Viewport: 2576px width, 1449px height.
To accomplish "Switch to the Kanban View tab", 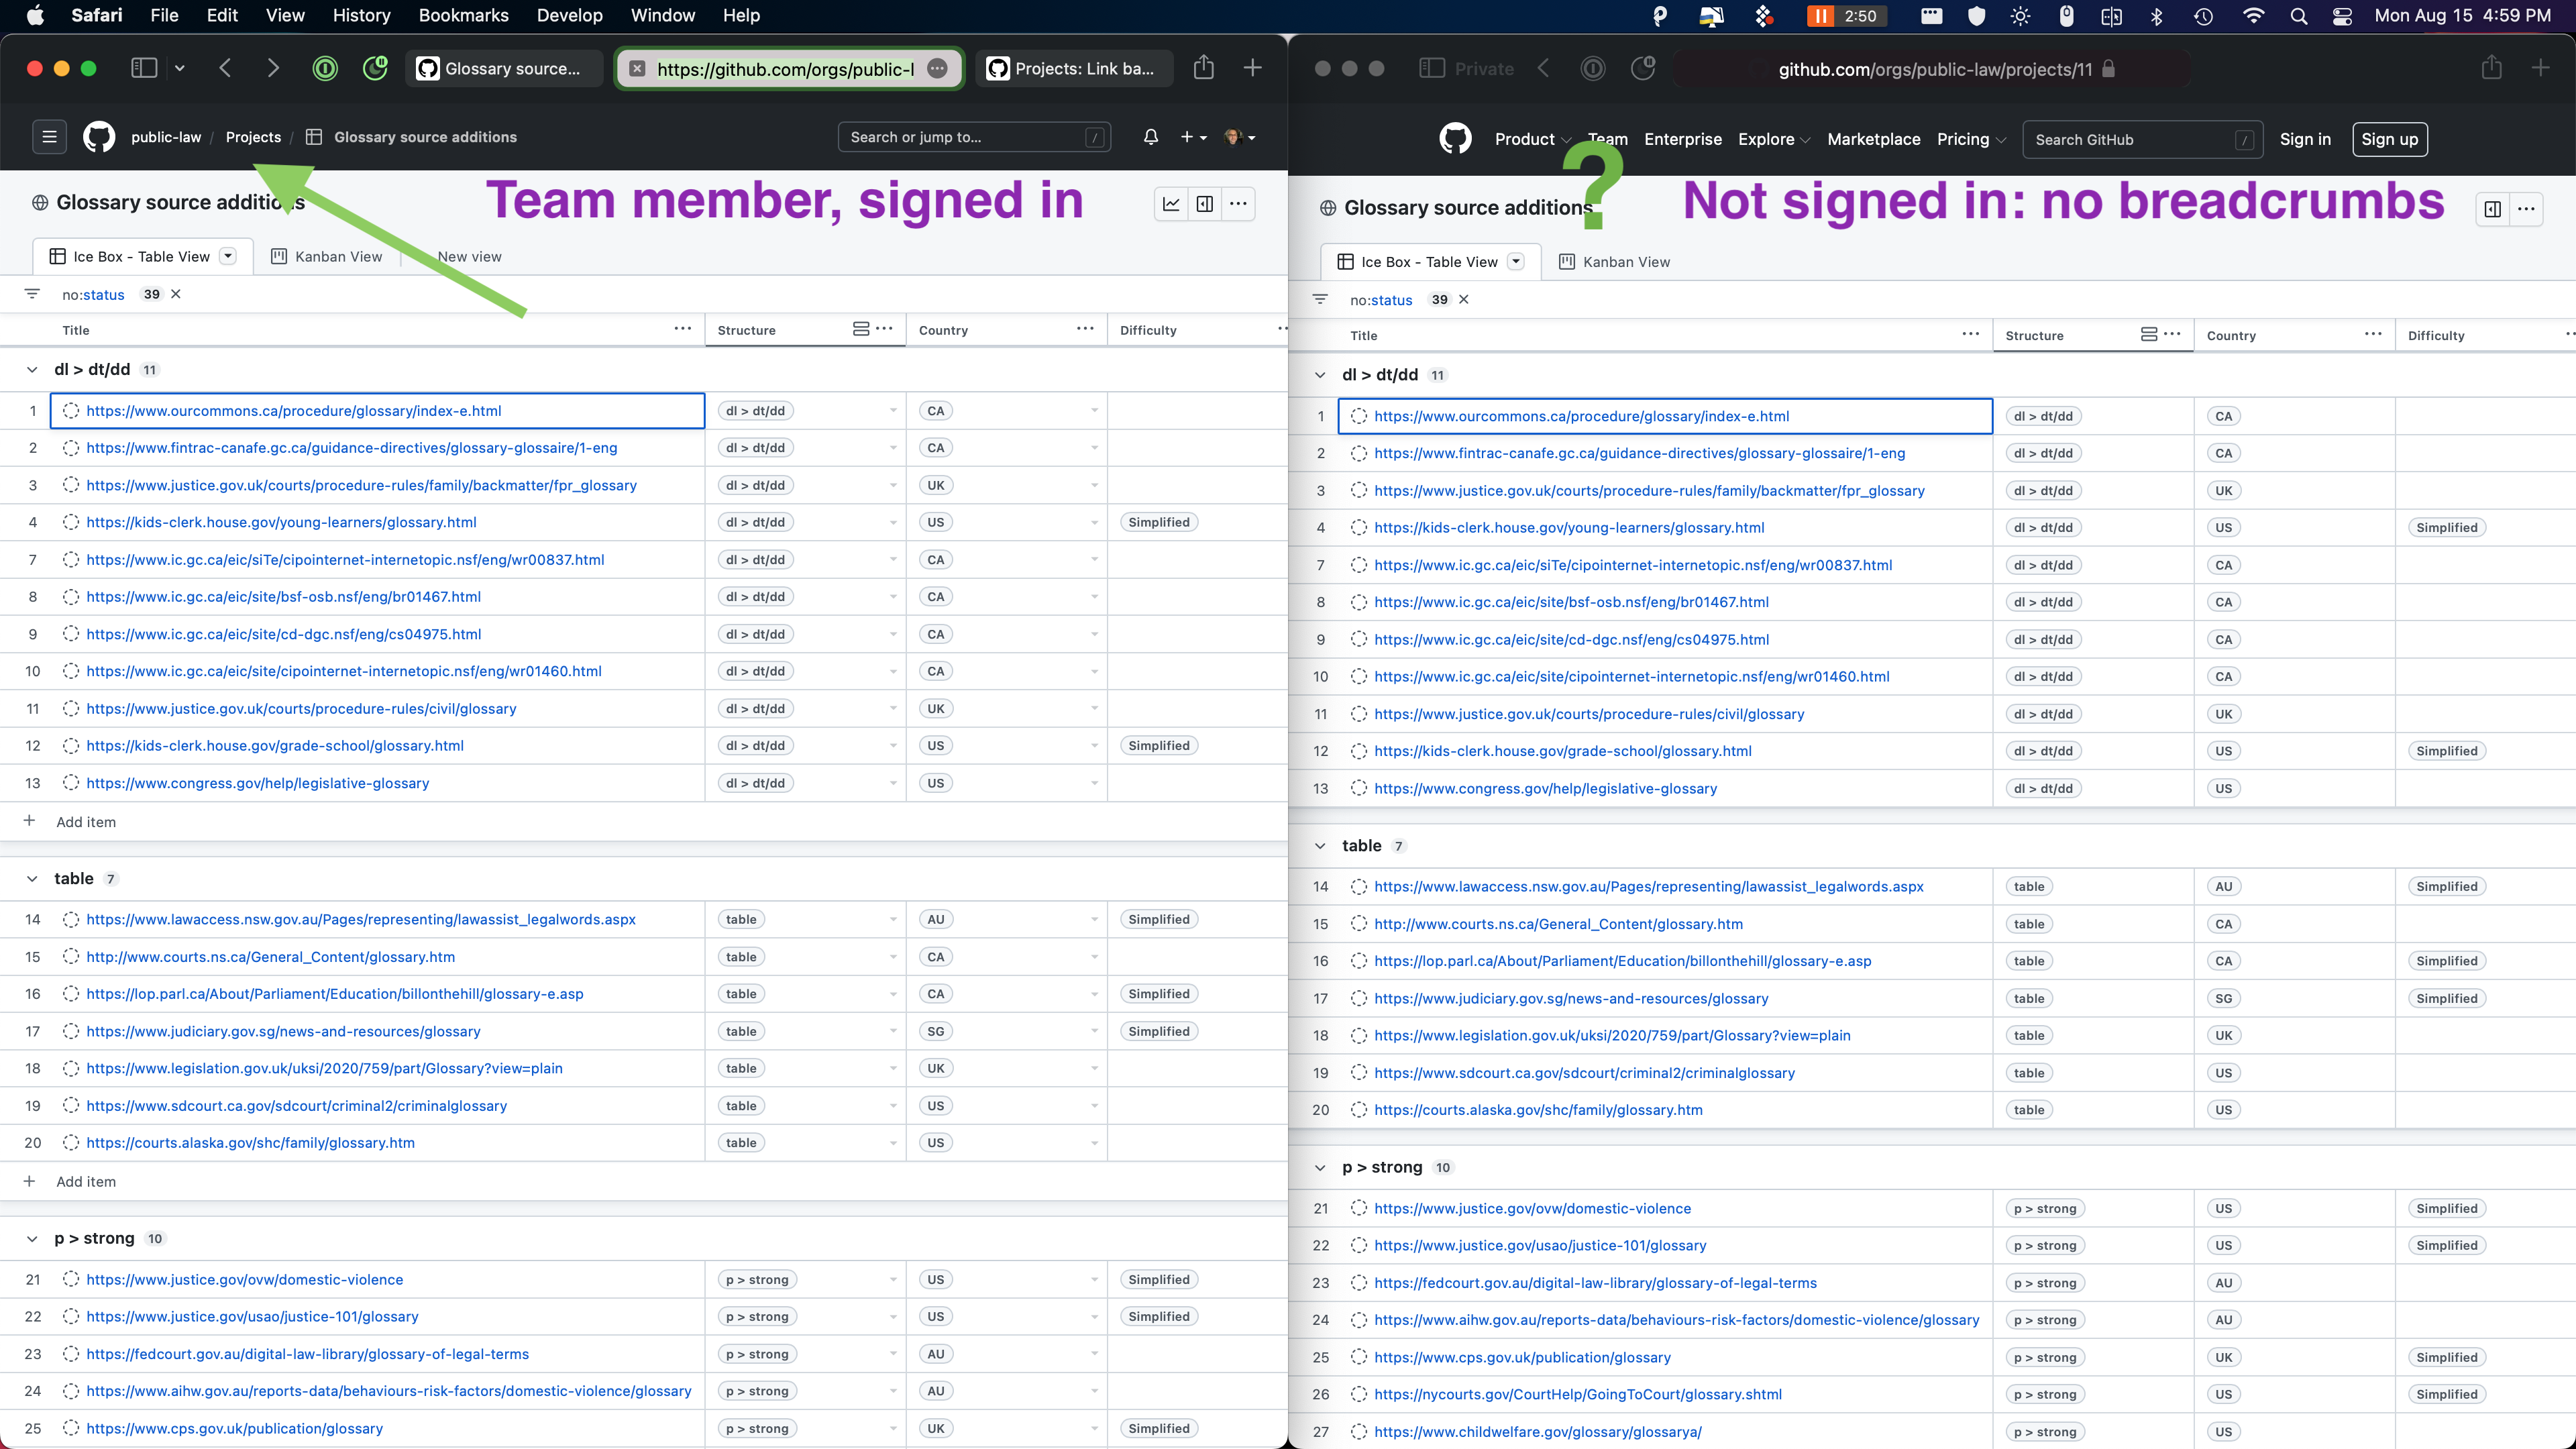I will (x=327, y=256).
